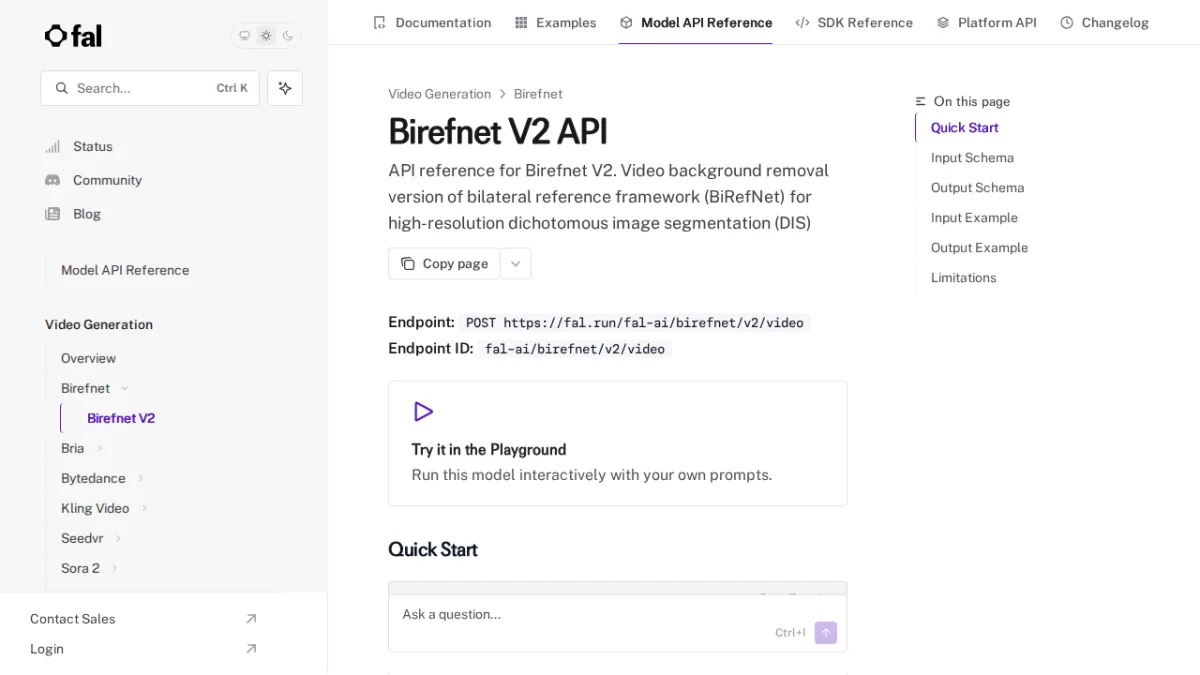Screen dimensions: 1200x675
Task: Switch to the Documentation tab
Action: tap(432, 22)
